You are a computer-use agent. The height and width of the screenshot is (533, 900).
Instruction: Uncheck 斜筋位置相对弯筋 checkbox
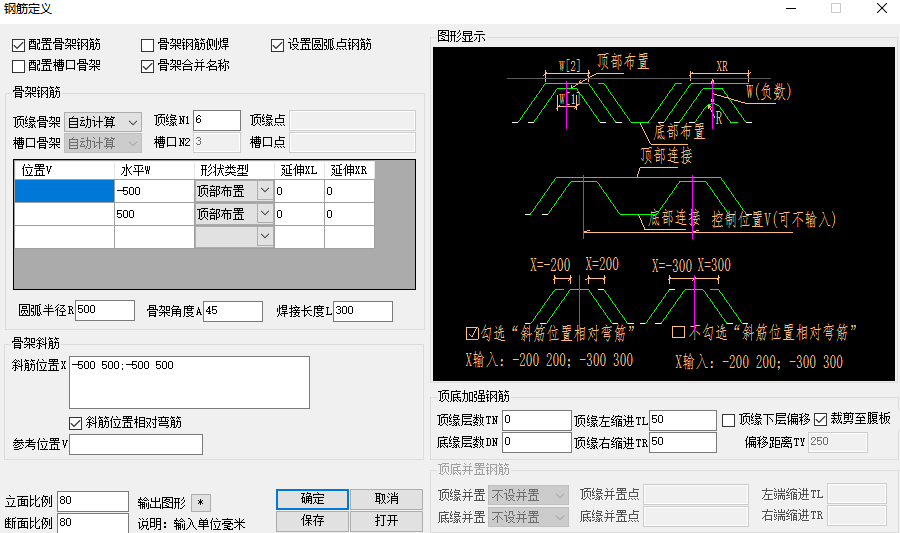point(75,423)
